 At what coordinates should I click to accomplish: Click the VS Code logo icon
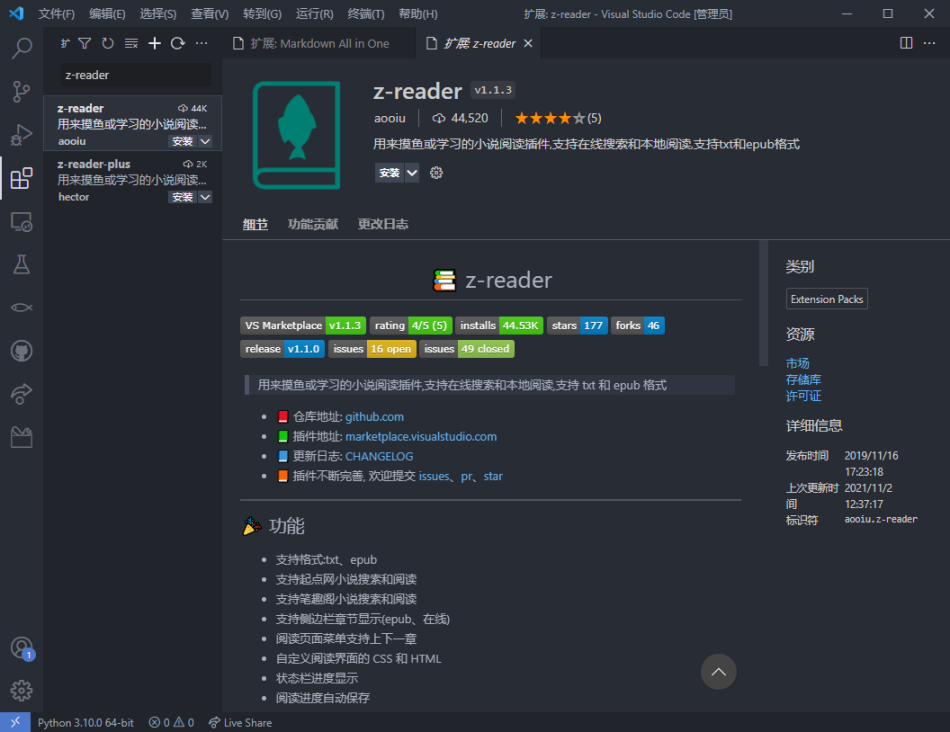(16, 13)
